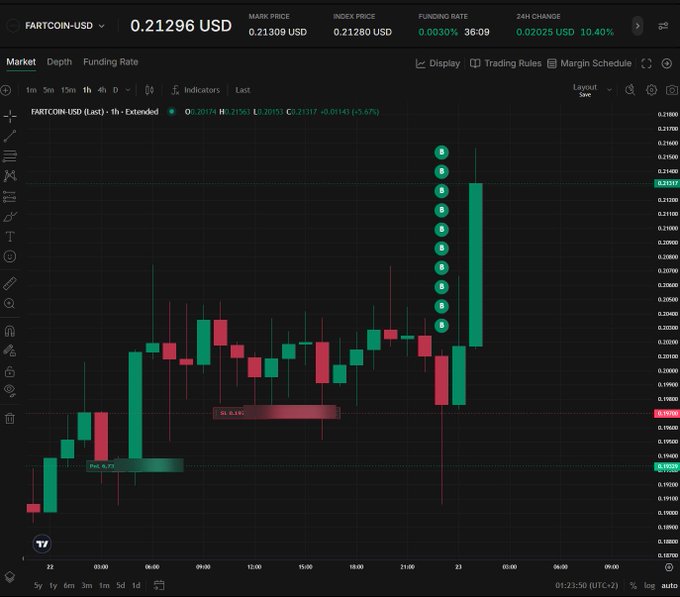Select the text annotation tool

click(x=10, y=237)
